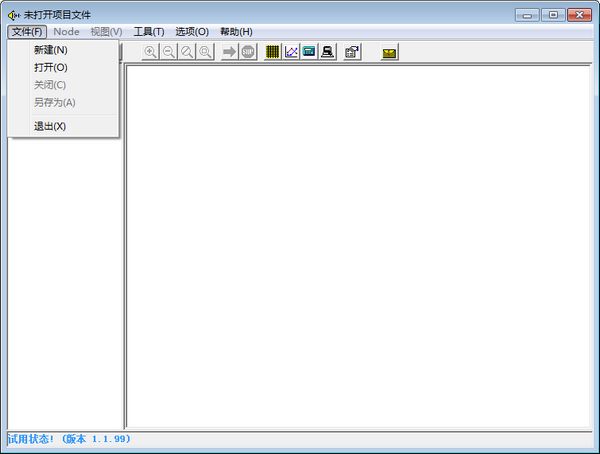Click the zoom out magnifier icon
This screenshot has height=454, width=600.
(168, 52)
